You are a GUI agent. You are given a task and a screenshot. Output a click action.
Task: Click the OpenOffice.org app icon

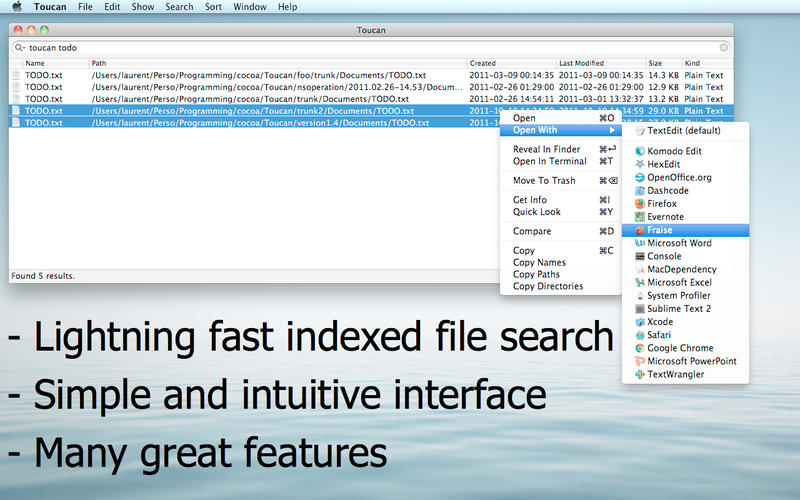point(640,178)
